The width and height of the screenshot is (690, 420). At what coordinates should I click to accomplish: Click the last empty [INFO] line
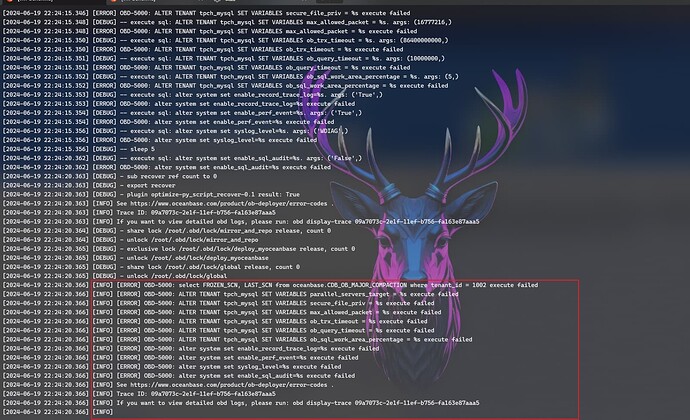pos(58,412)
